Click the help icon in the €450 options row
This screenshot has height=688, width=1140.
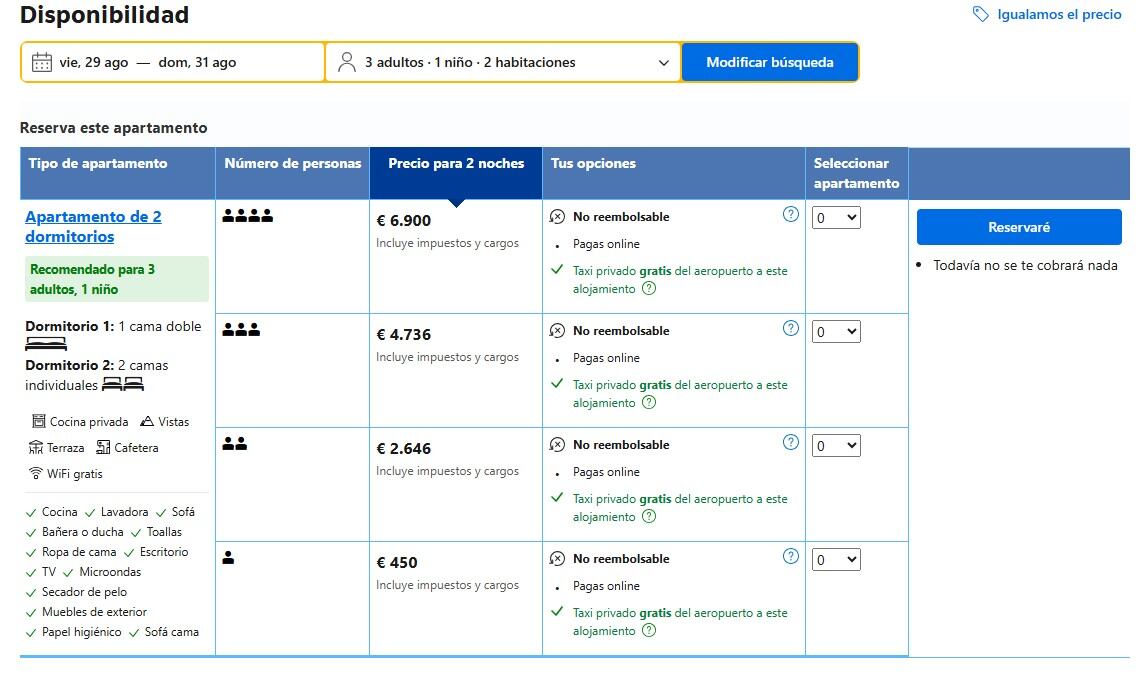(x=791, y=556)
